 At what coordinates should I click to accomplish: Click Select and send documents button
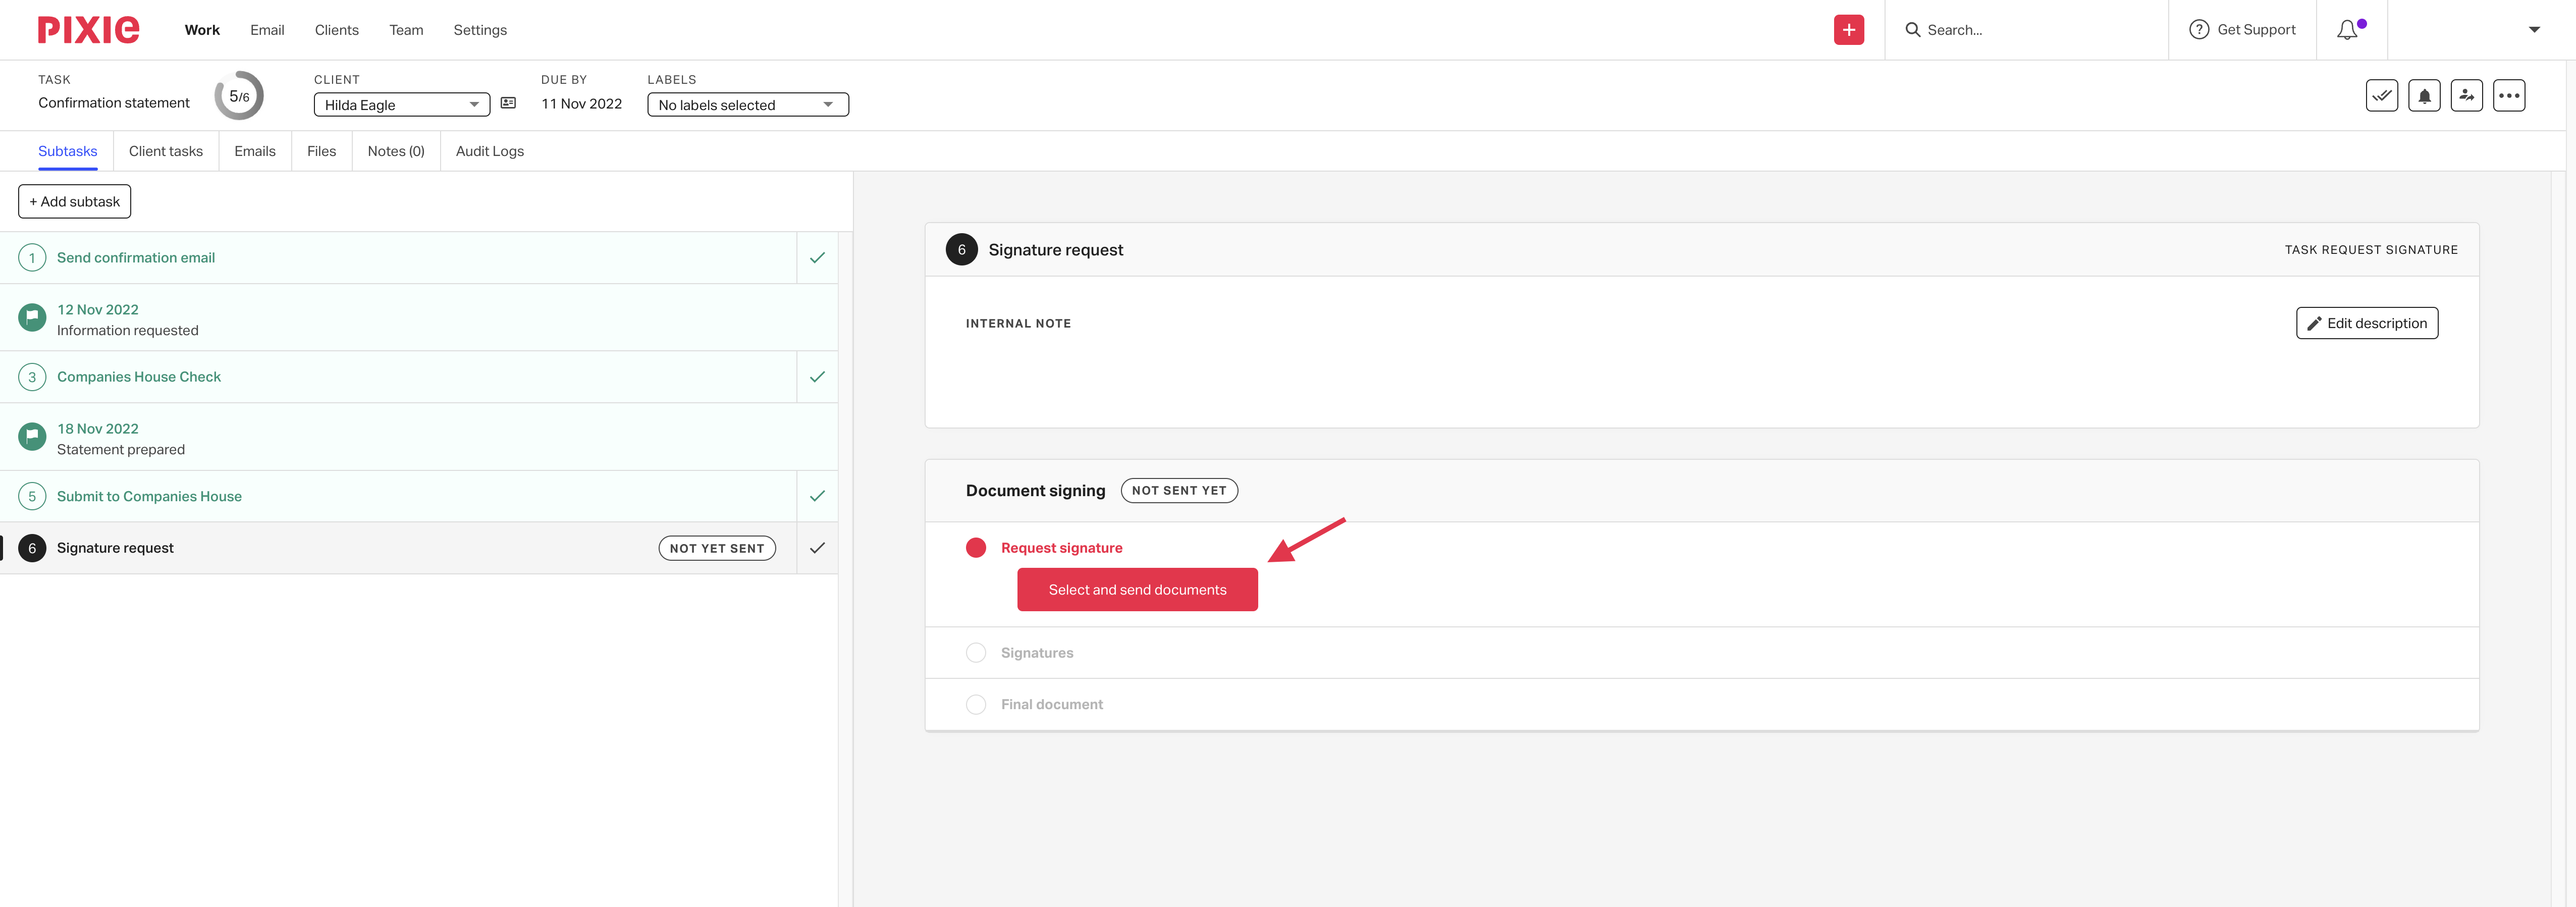[1137, 590]
